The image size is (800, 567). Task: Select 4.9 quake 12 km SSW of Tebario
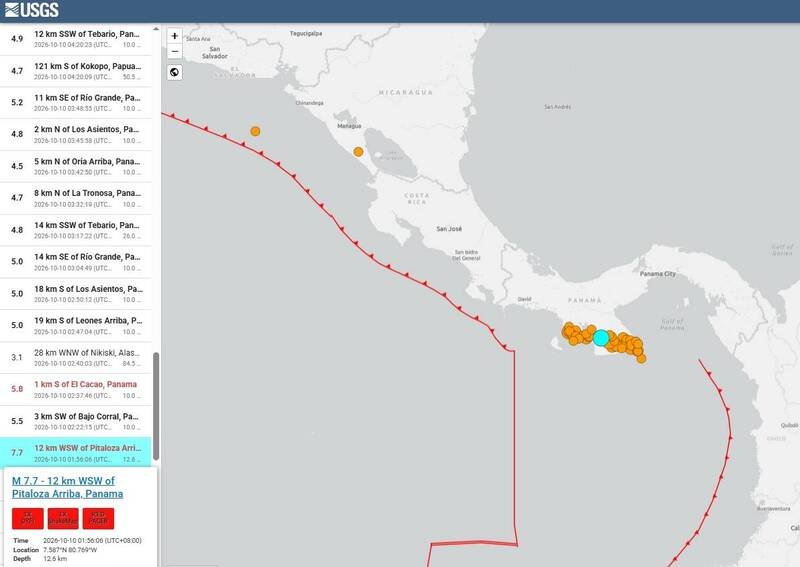coord(76,39)
